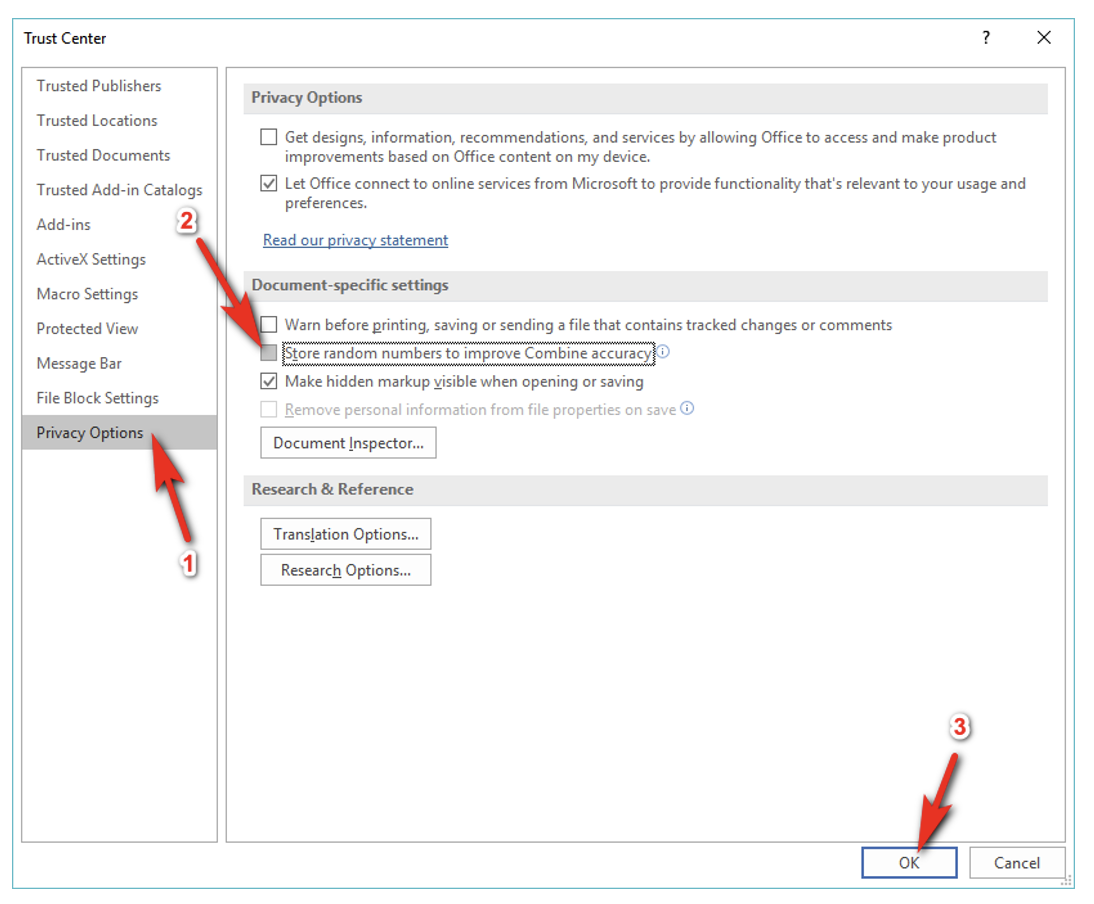Click info icon beside Store random numbers
The width and height of the screenshot is (1094, 904).
663,352
